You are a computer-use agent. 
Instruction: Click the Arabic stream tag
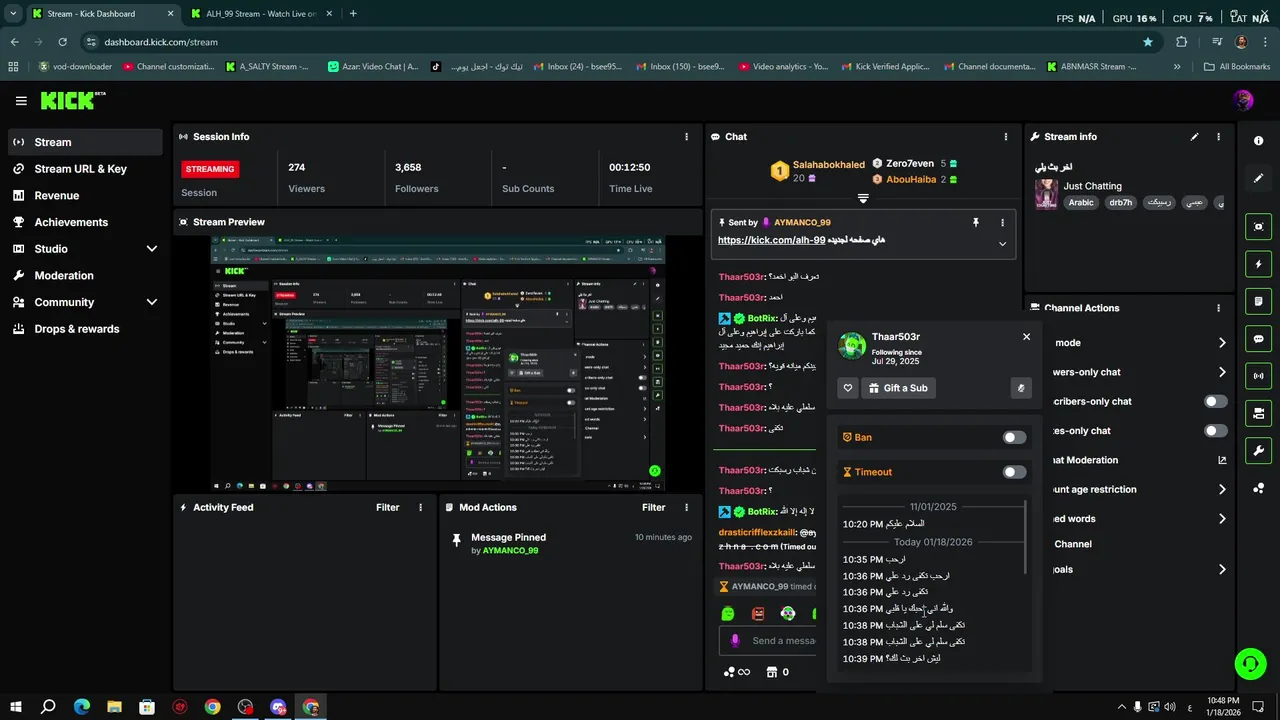[1081, 202]
